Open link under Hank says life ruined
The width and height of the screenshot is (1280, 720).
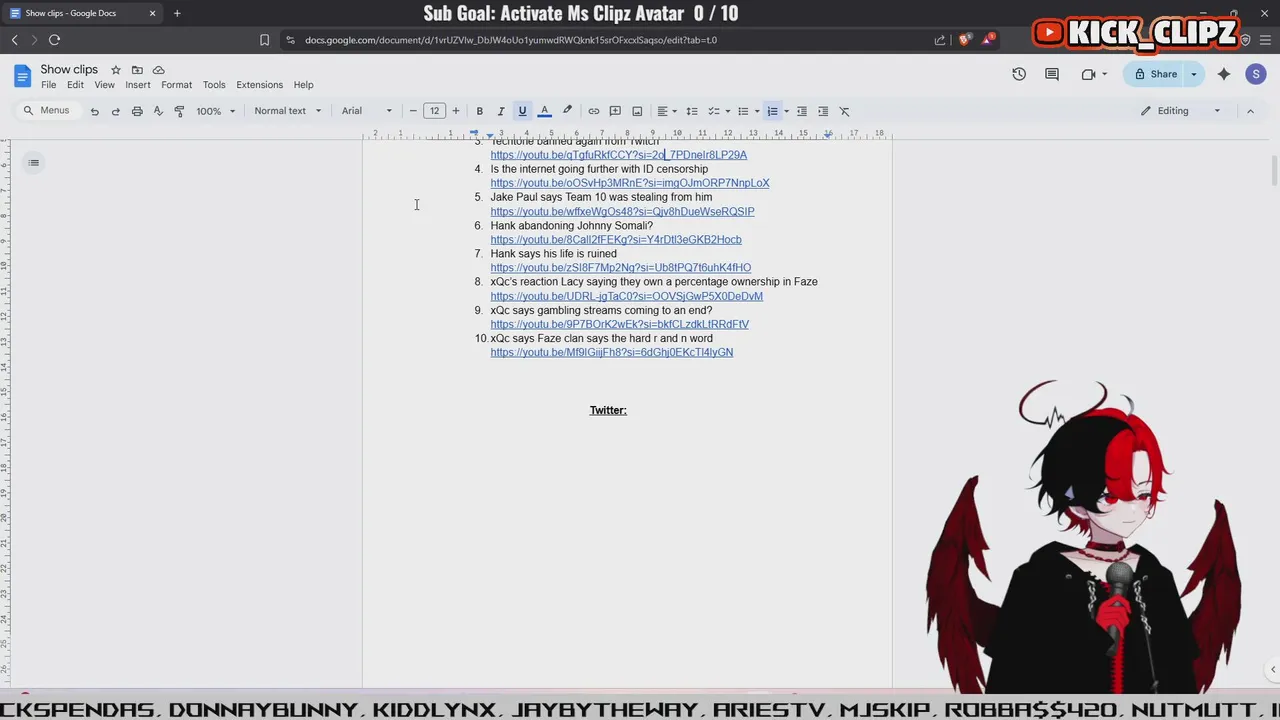(620, 268)
